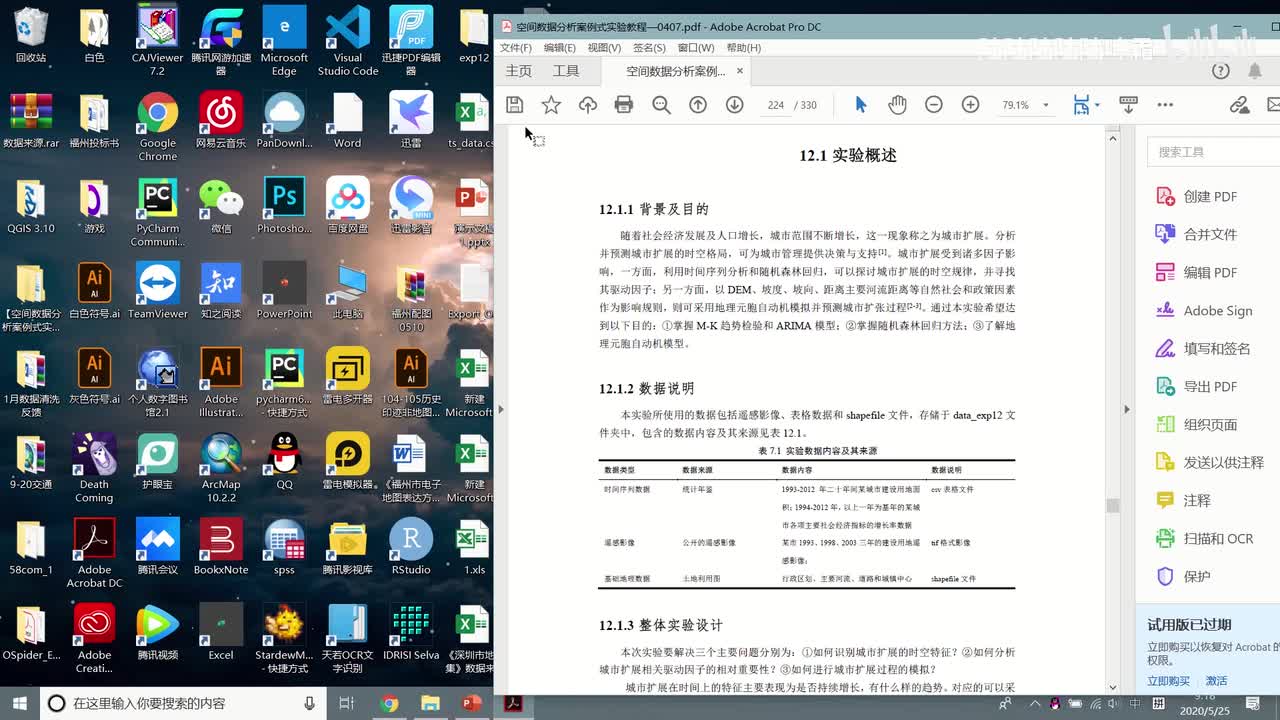Switch to the 主页 tab
This screenshot has height=720, width=1280.
pyautogui.click(x=519, y=71)
